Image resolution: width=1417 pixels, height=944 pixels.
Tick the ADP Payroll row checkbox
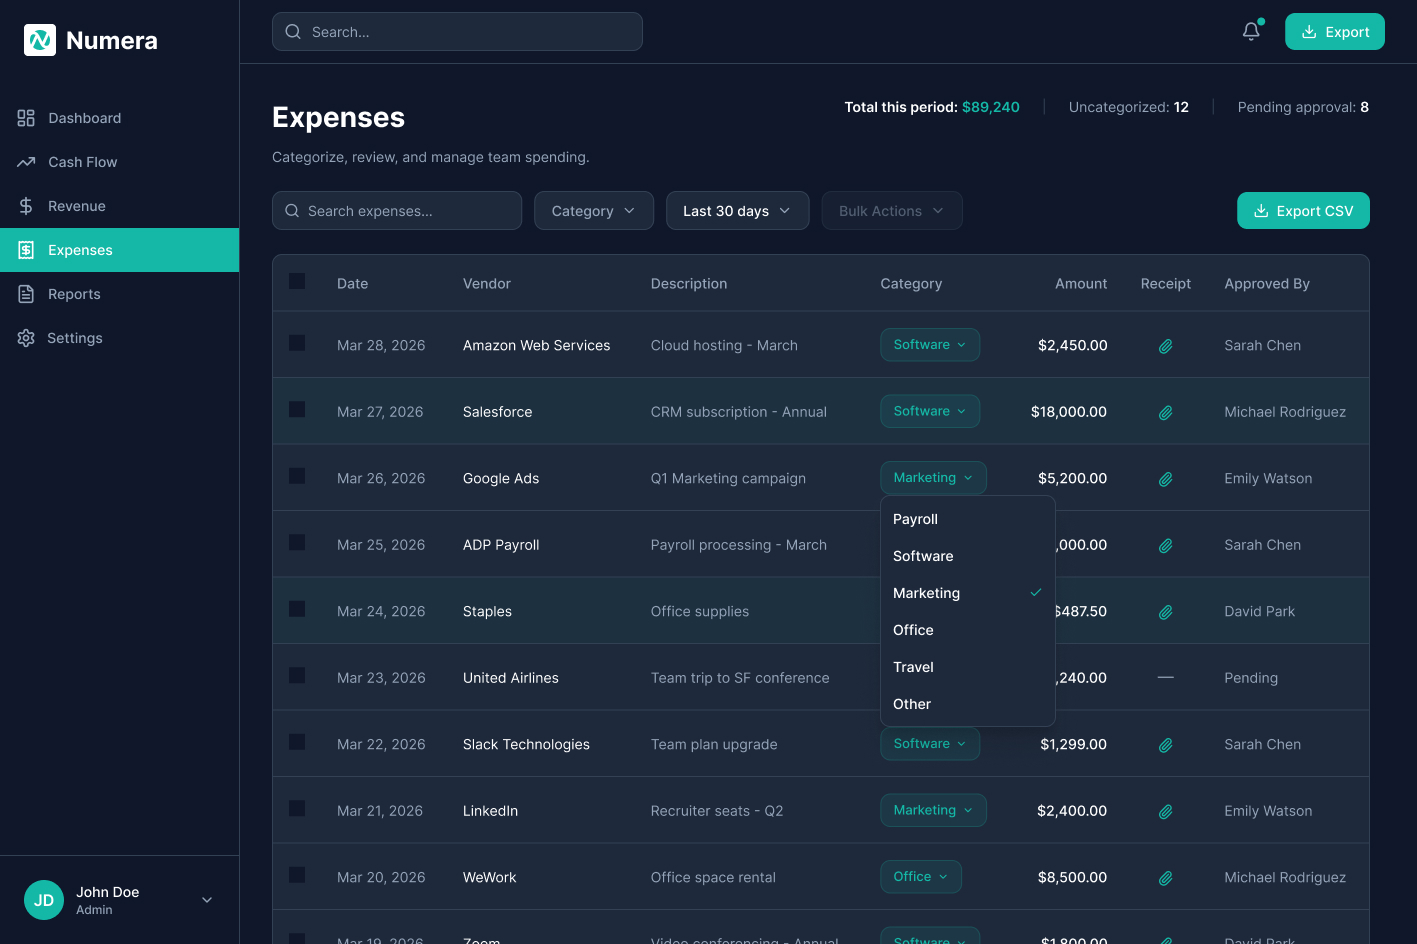tap(297, 542)
